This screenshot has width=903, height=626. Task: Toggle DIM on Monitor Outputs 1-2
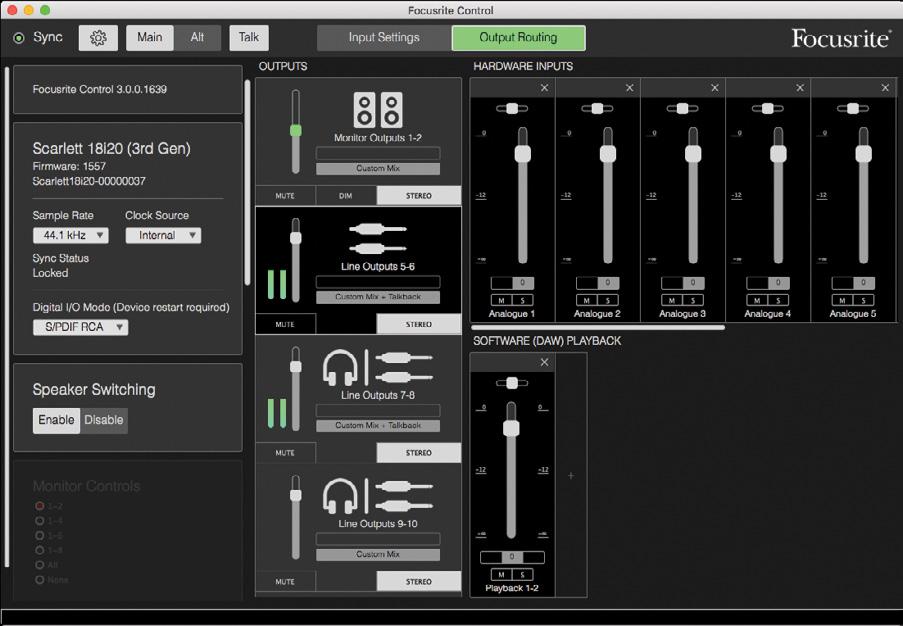pyautogui.click(x=346, y=196)
